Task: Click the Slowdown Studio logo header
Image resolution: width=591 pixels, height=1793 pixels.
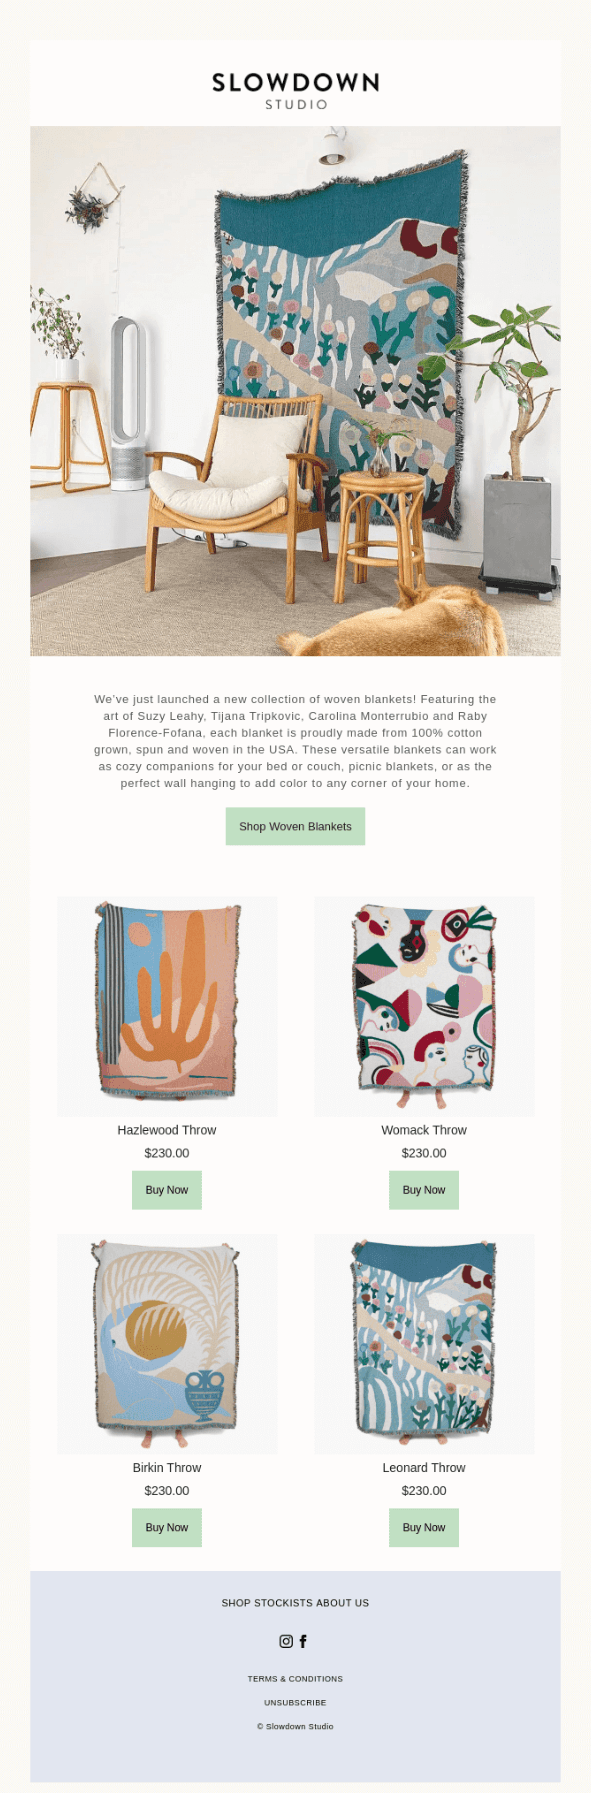Action: [x=296, y=90]
